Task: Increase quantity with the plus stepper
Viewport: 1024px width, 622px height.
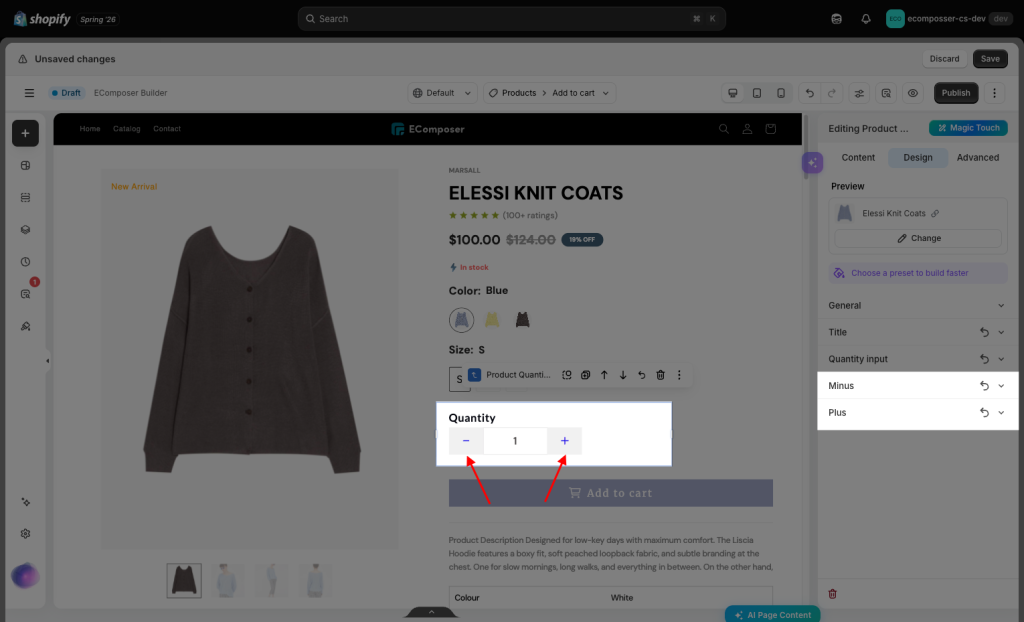Action: tap(564, 441)
